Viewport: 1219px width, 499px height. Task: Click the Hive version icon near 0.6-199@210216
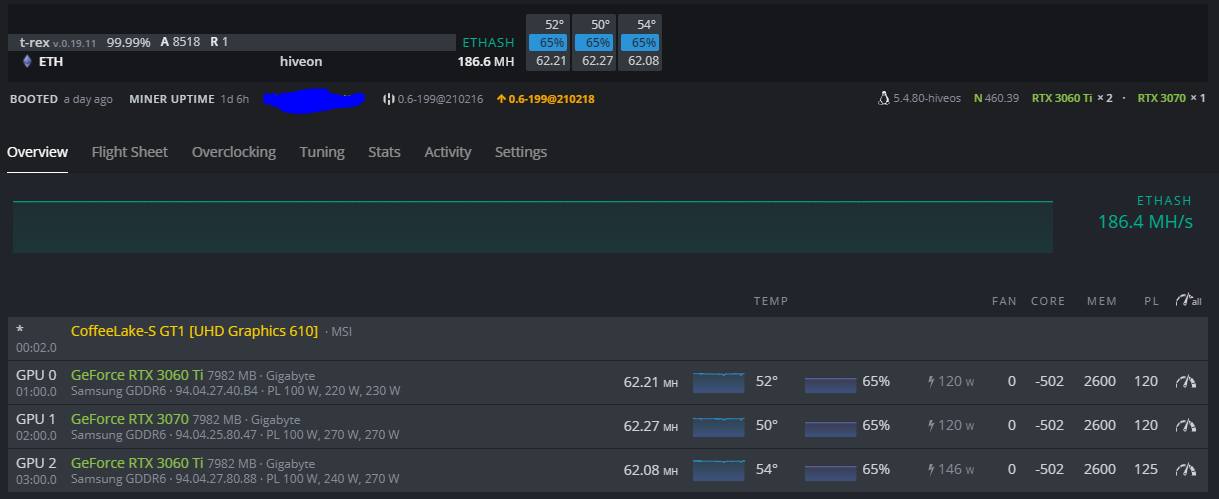(389, 99)
